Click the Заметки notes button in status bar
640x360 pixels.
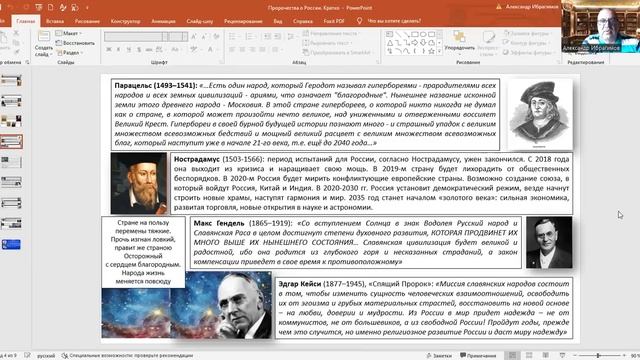pos(439,356)
